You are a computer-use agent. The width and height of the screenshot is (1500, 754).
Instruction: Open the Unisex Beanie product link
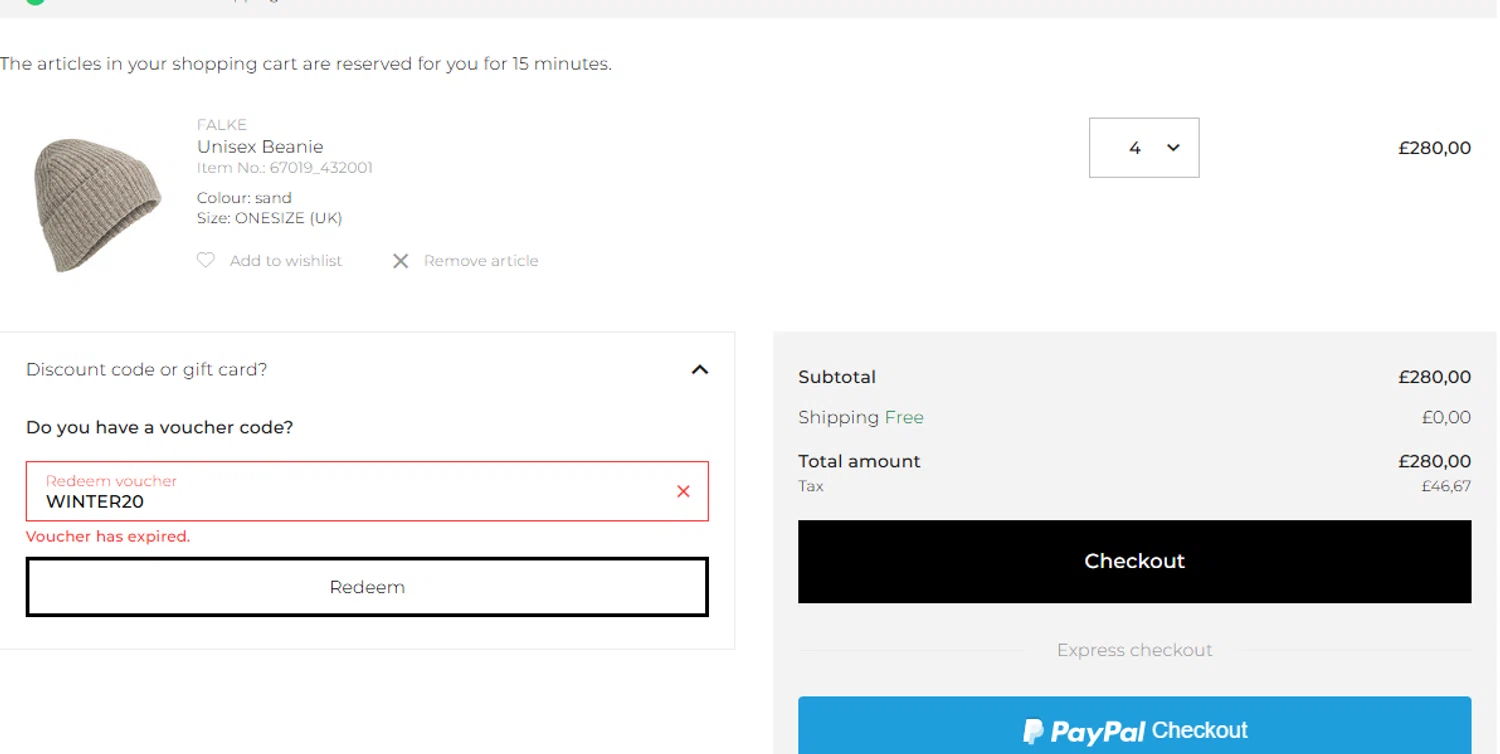[x=260, y=147]
